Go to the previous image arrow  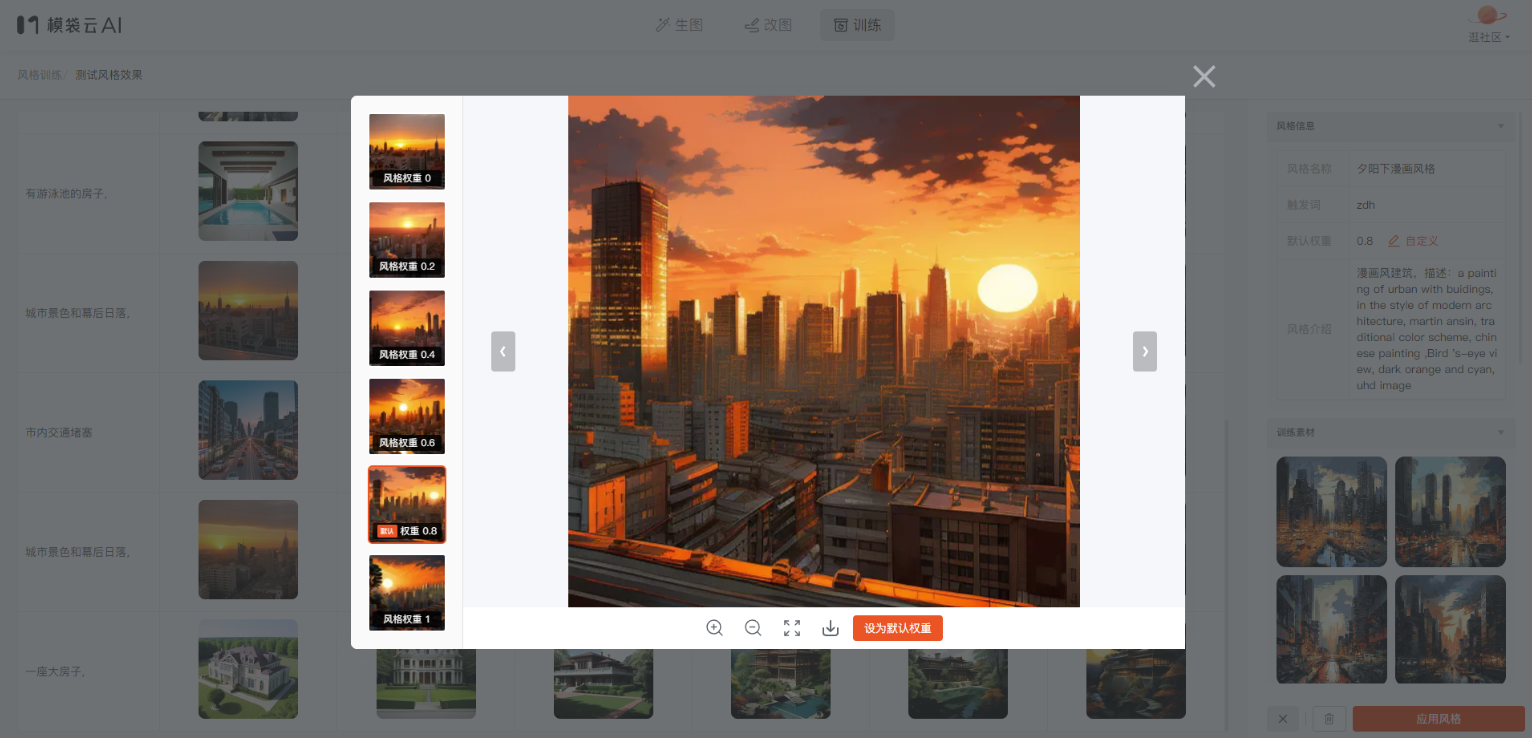click(503, 351)
